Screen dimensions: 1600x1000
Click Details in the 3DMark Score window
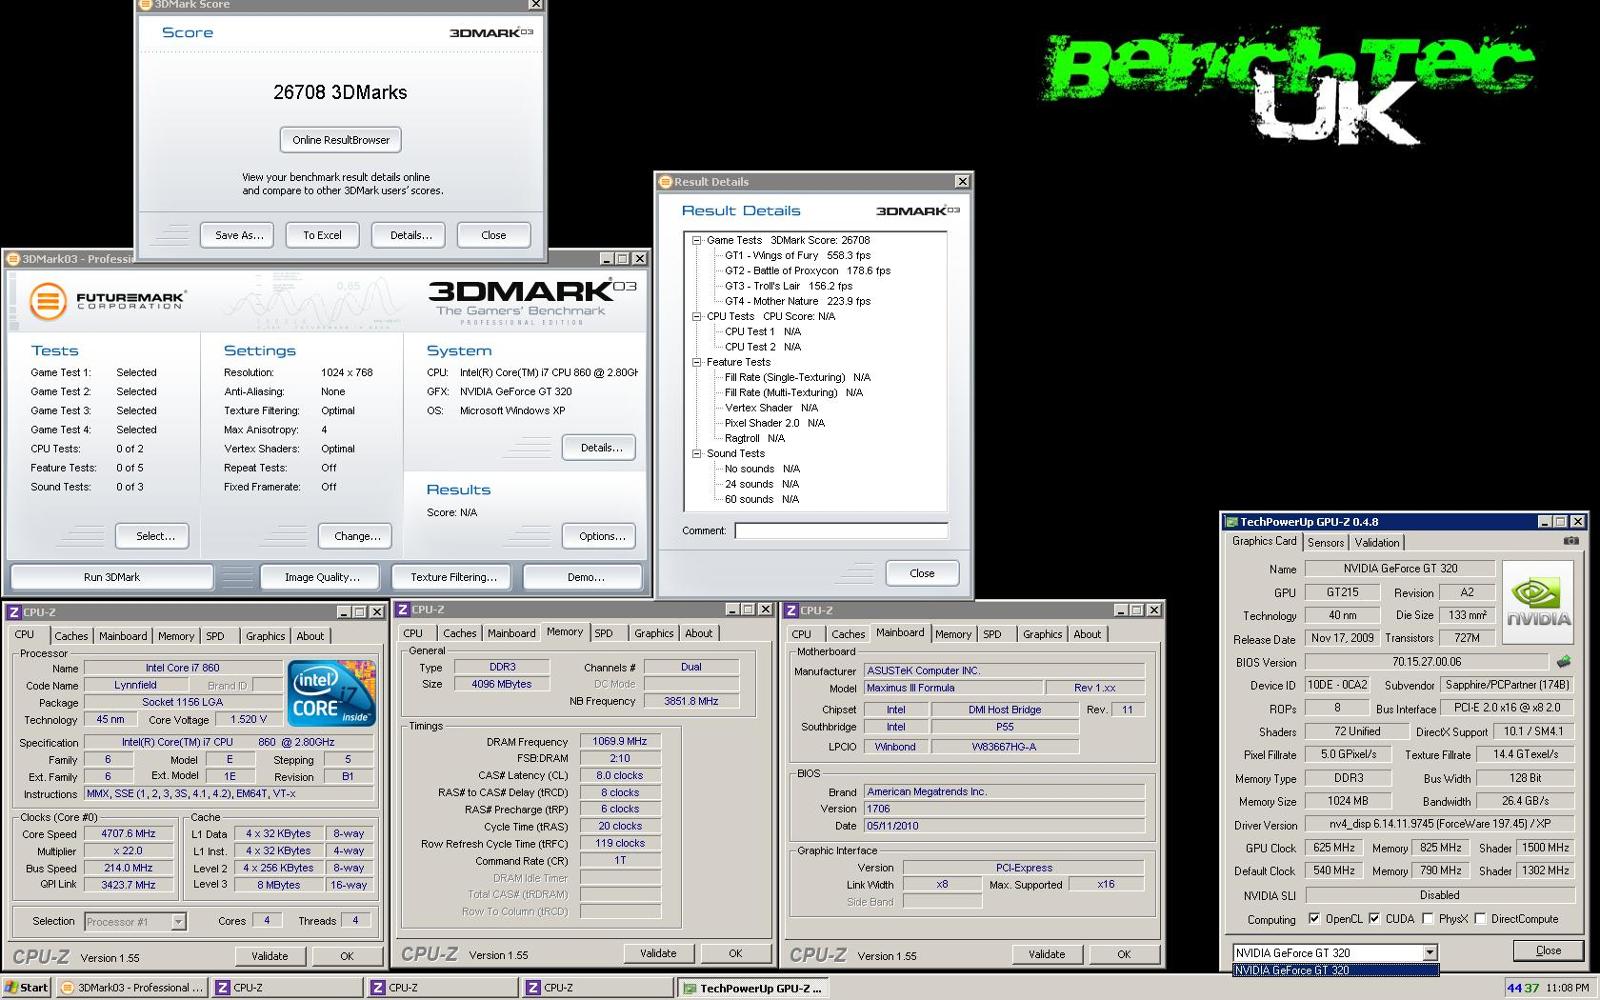pos(411,235)
